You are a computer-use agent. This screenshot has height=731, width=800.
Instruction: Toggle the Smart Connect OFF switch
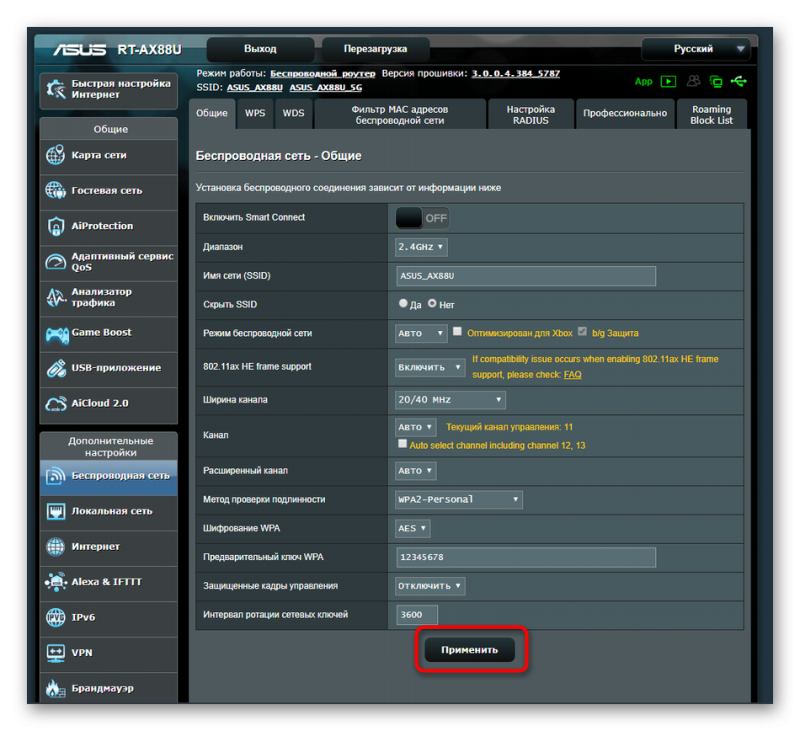coord(422,218)
